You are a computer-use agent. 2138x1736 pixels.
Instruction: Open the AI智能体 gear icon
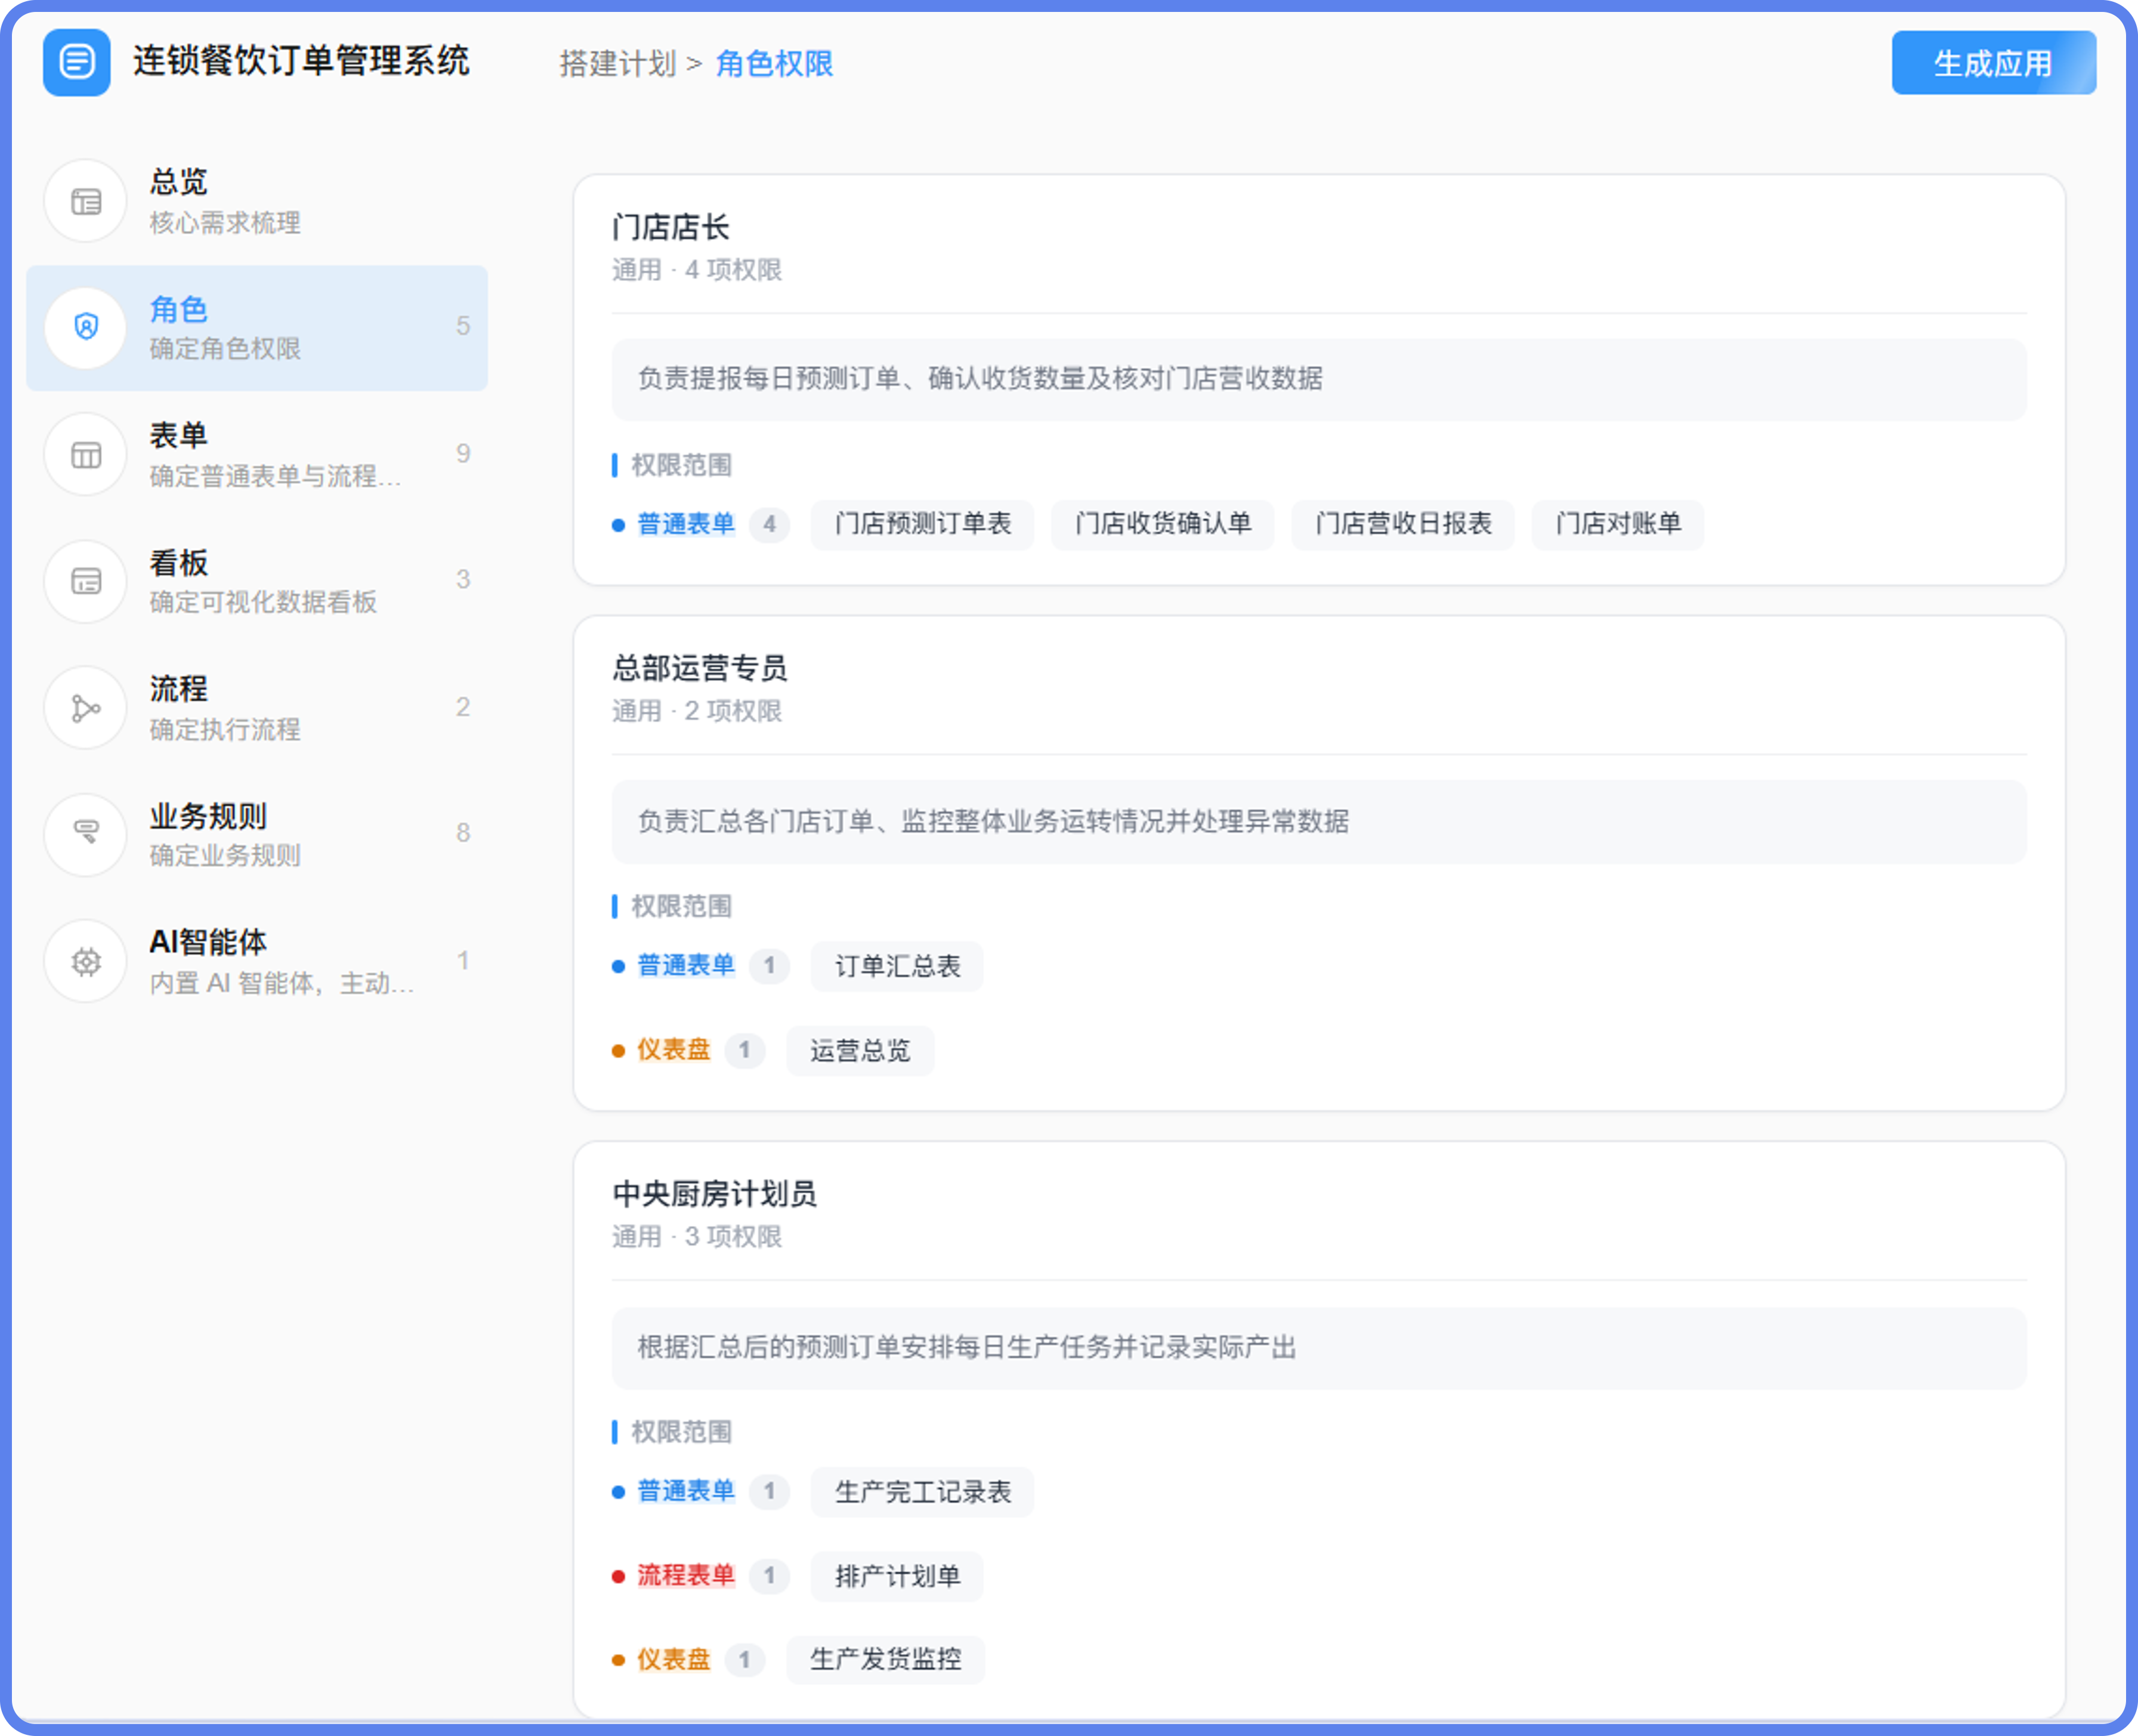(x=86, y=961)
